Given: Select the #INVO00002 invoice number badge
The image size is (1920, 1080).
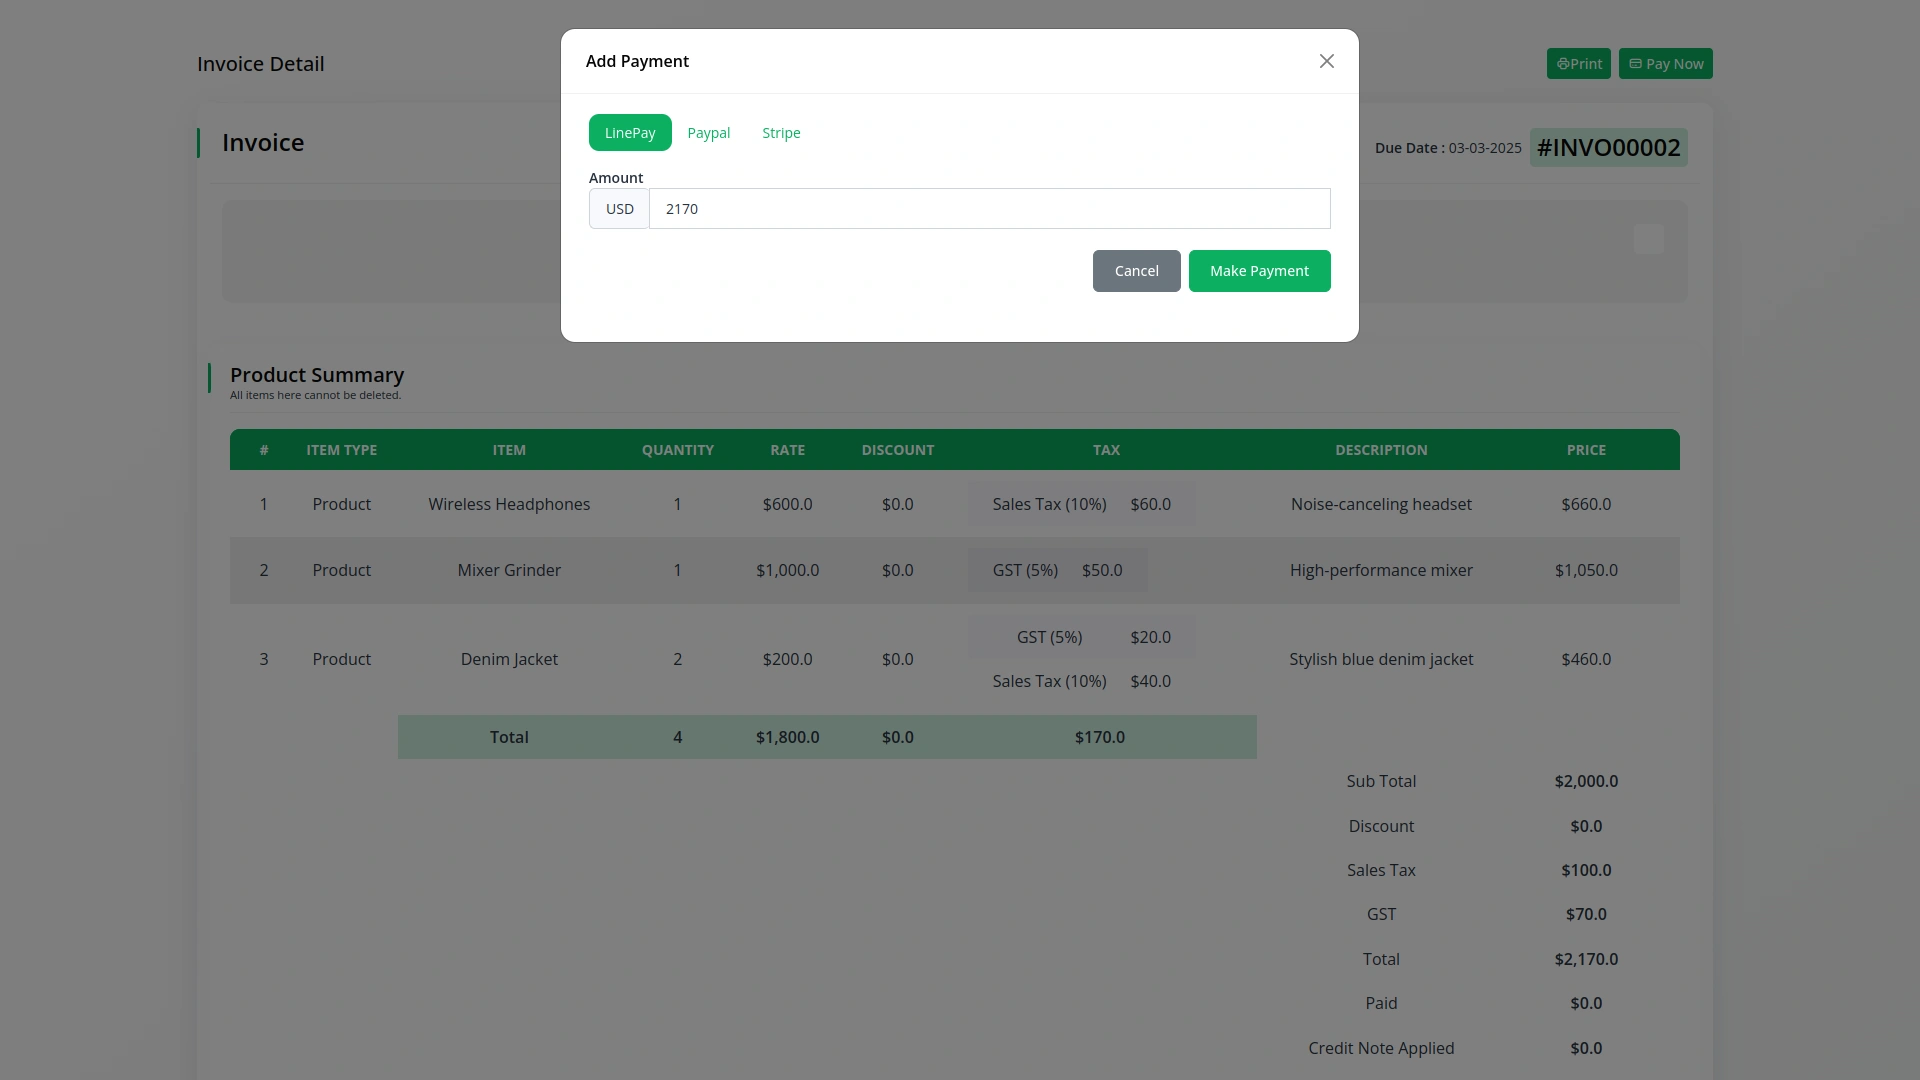Looking at the screenshot, I should click(x=1608, y=147).
